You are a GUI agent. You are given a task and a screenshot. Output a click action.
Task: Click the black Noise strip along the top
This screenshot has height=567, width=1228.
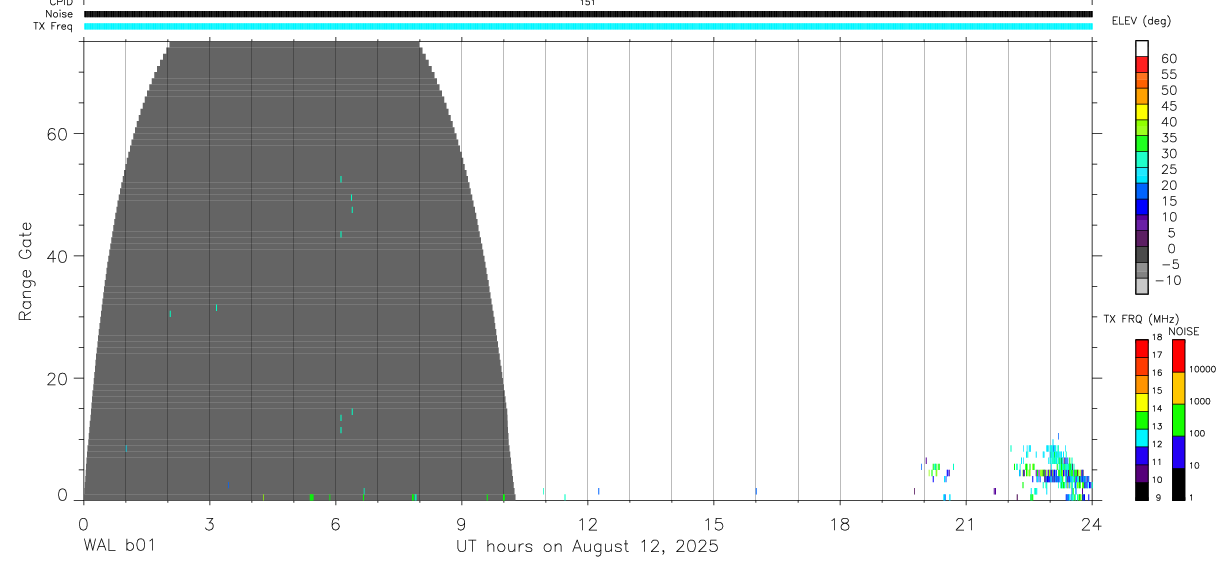click(x=588, y=14)
